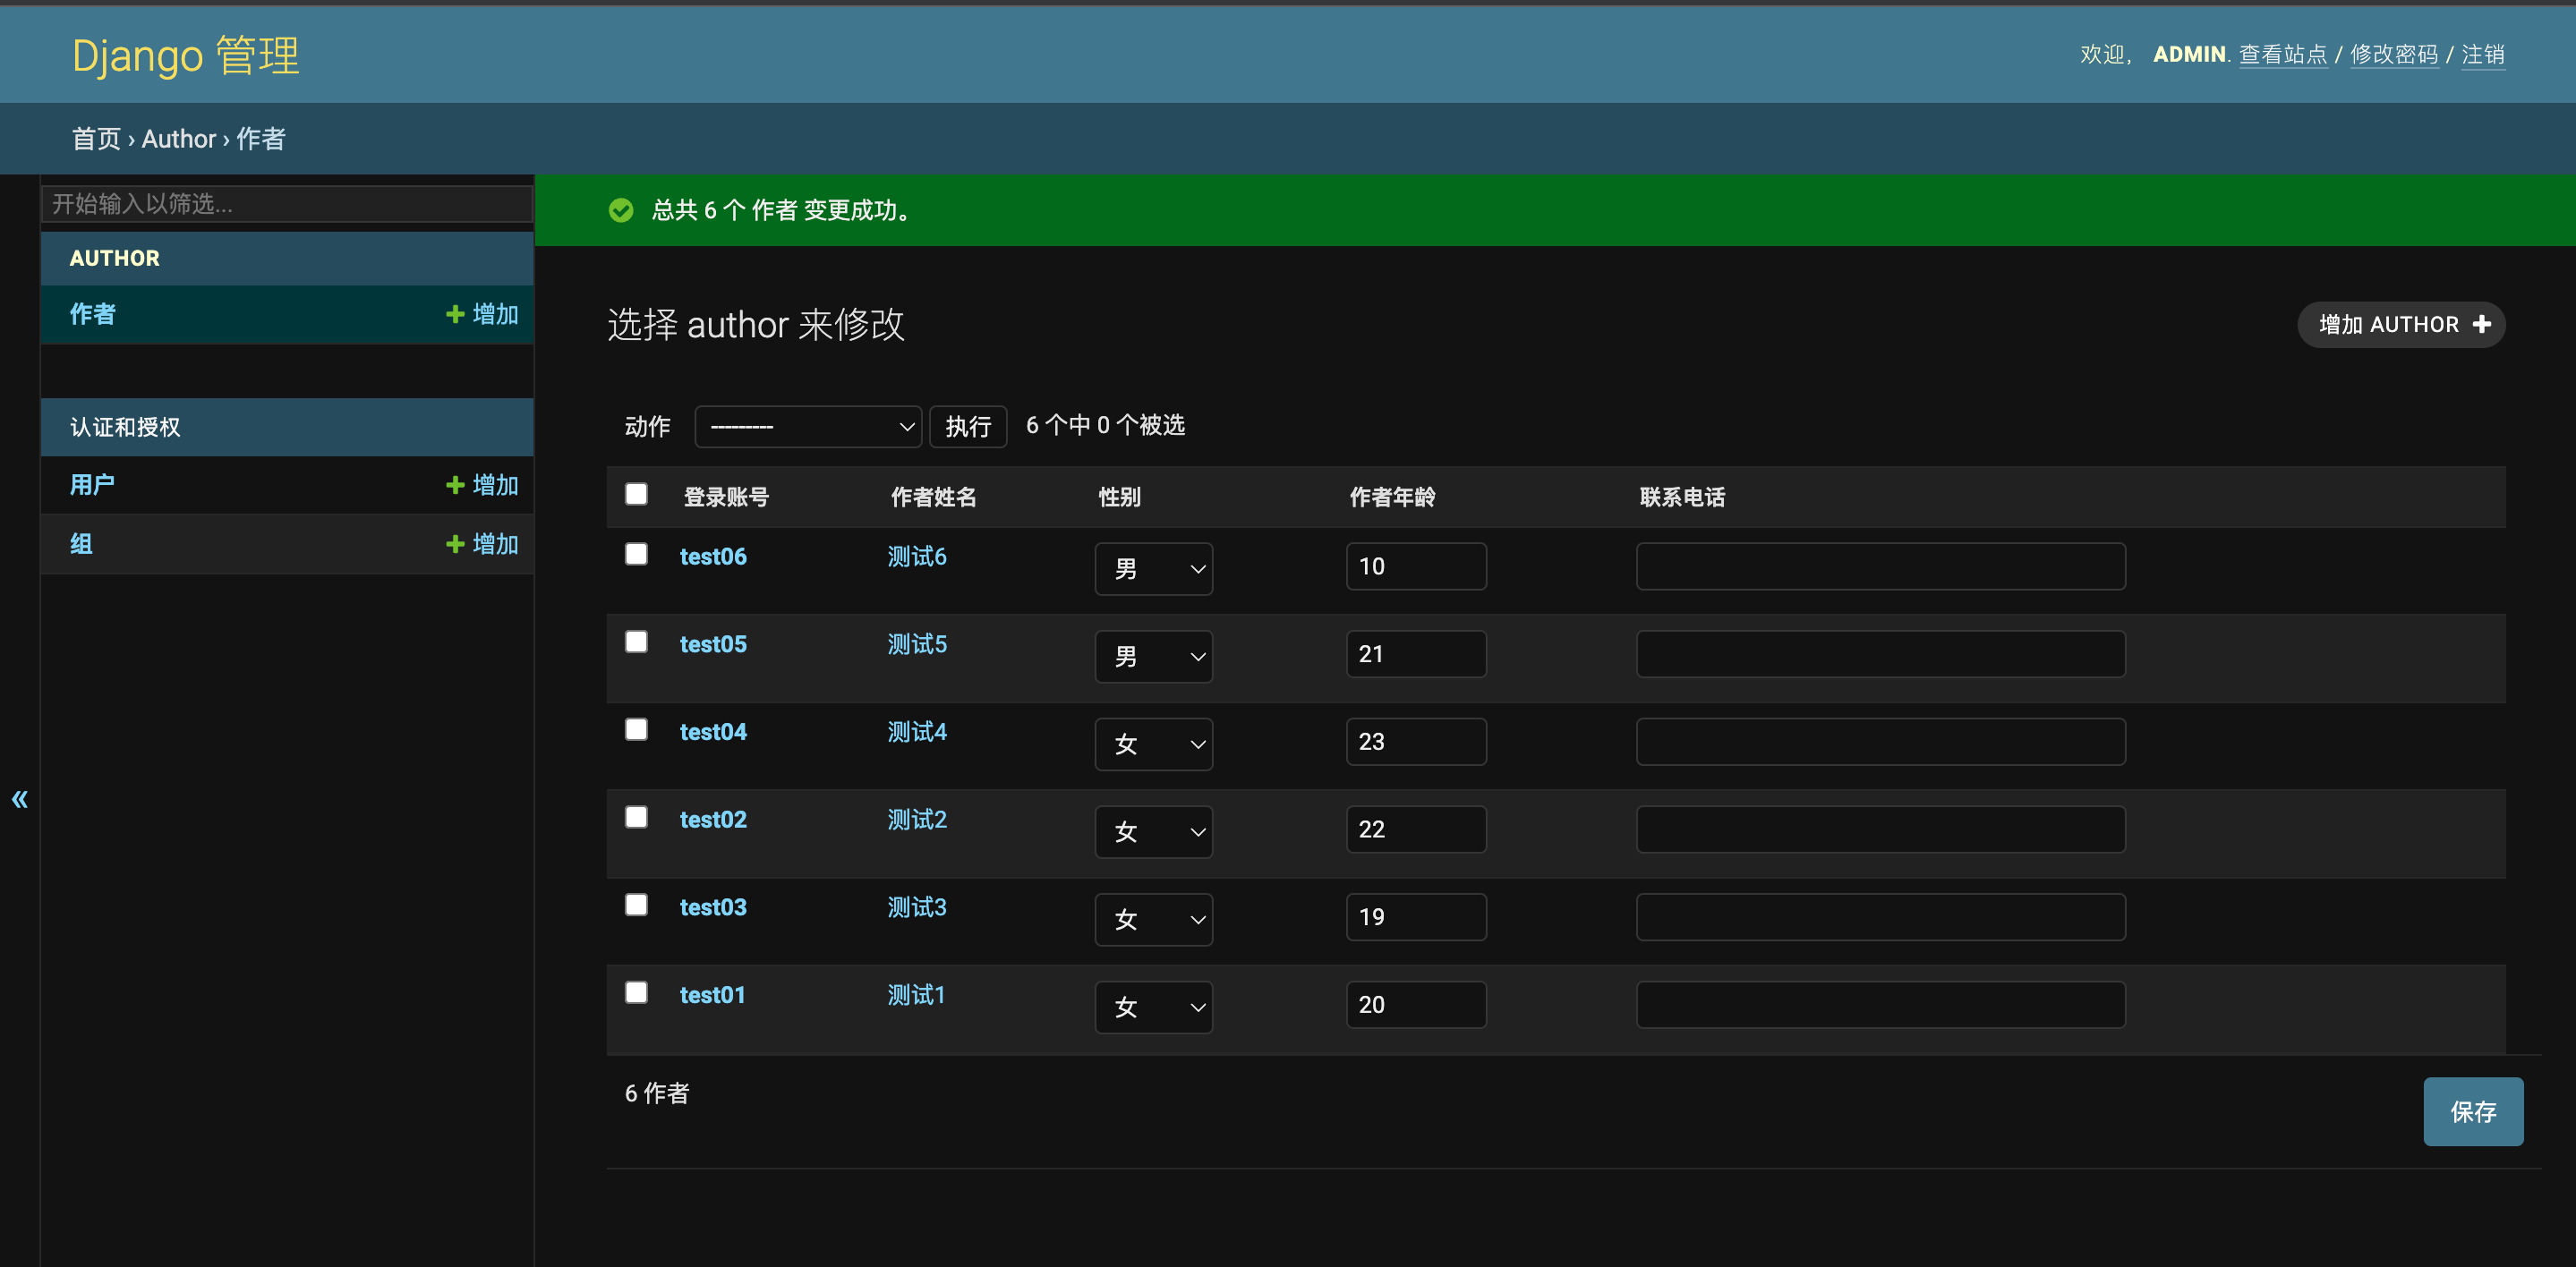Click the 增加 AUTHOR button

(x=2401, y=325)
